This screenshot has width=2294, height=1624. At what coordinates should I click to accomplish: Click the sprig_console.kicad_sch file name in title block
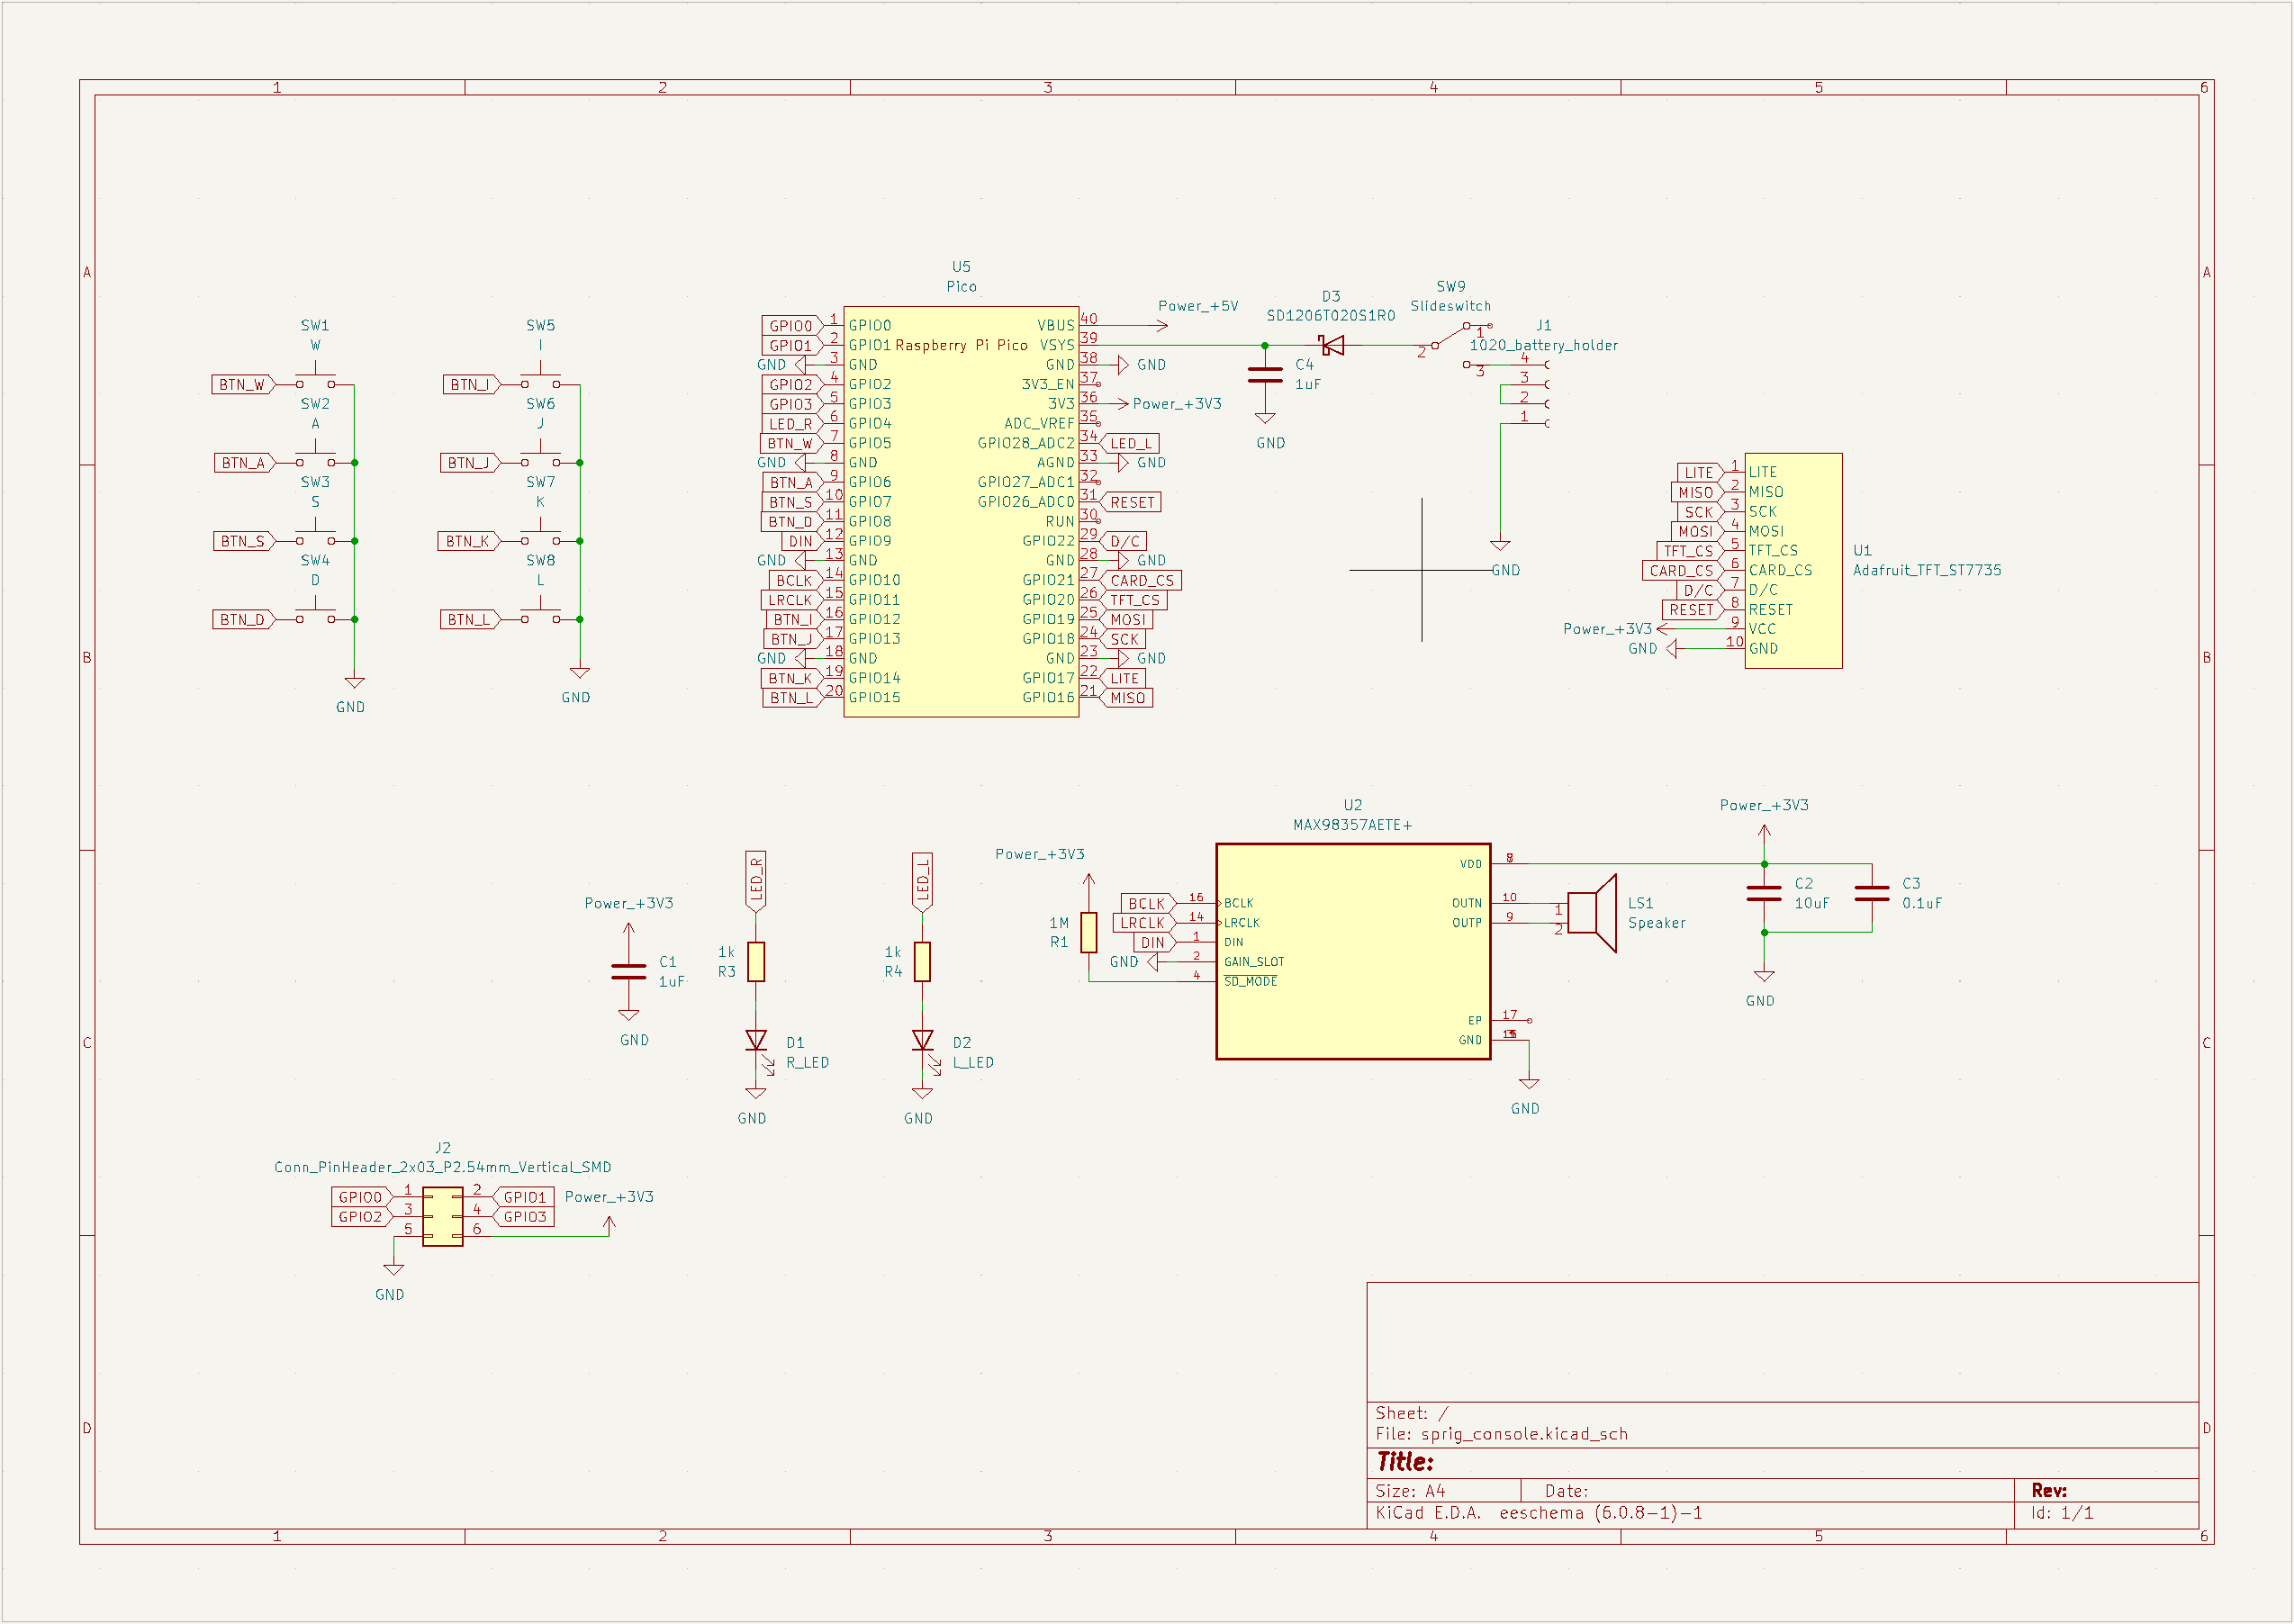1523,1434
